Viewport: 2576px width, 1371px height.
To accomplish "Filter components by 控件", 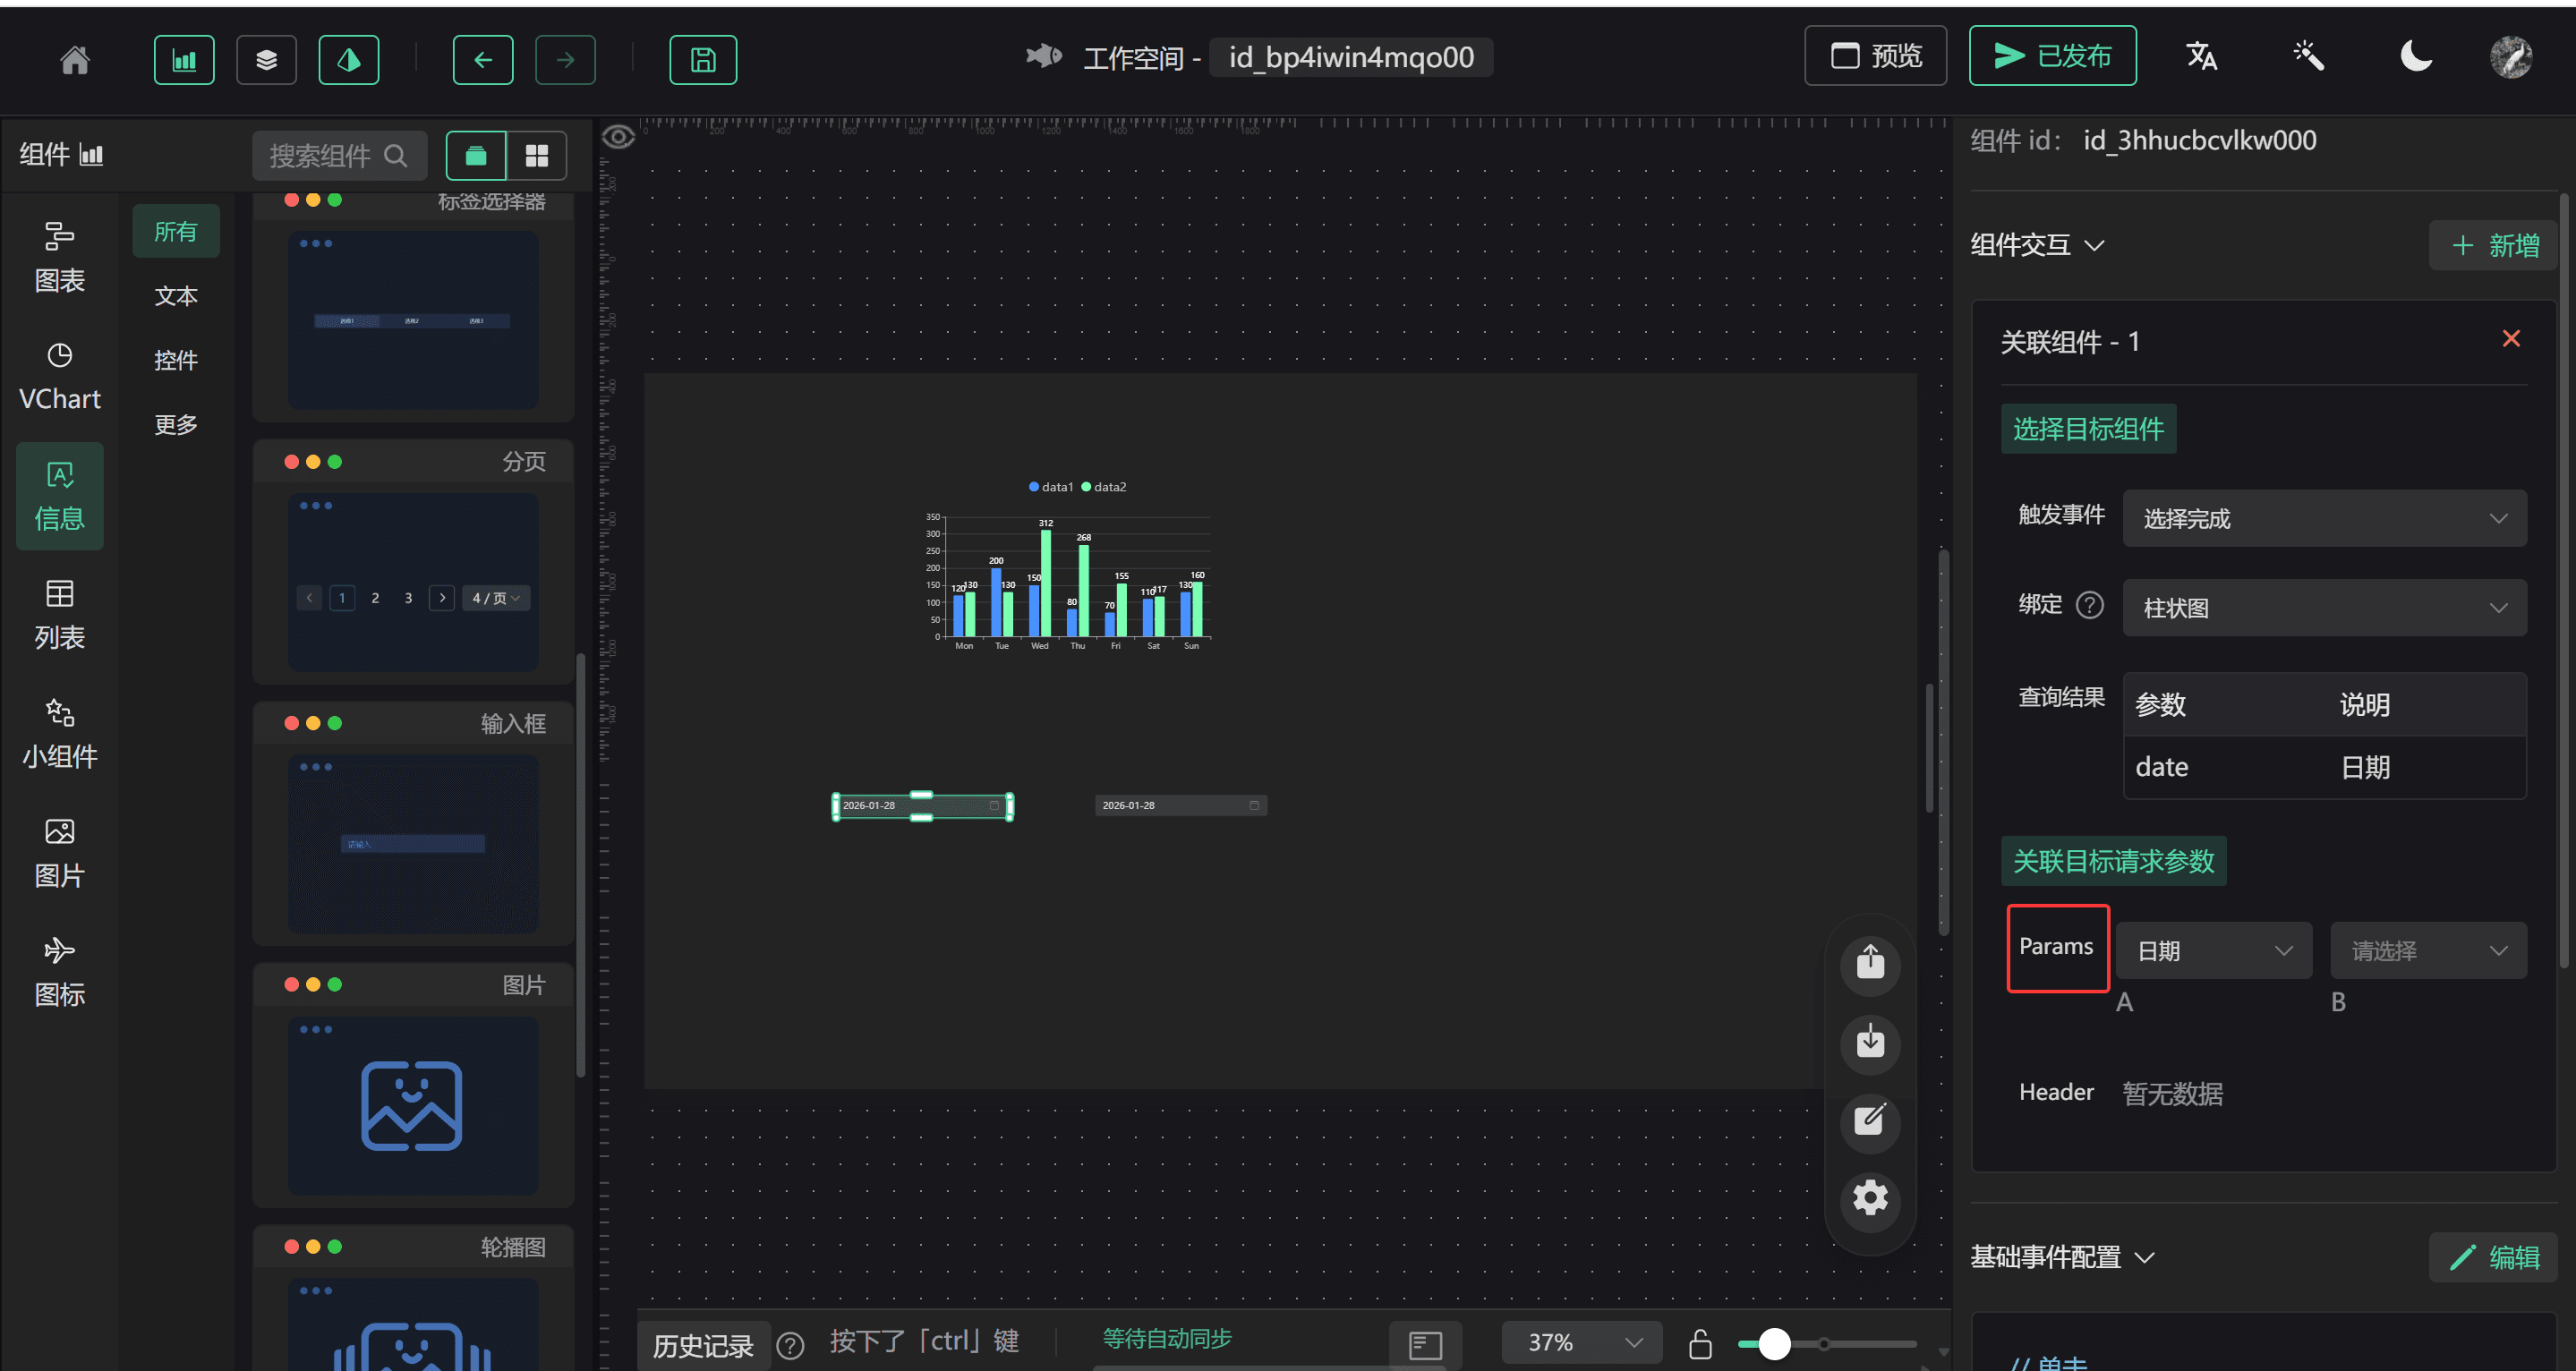I will (176, 360).
